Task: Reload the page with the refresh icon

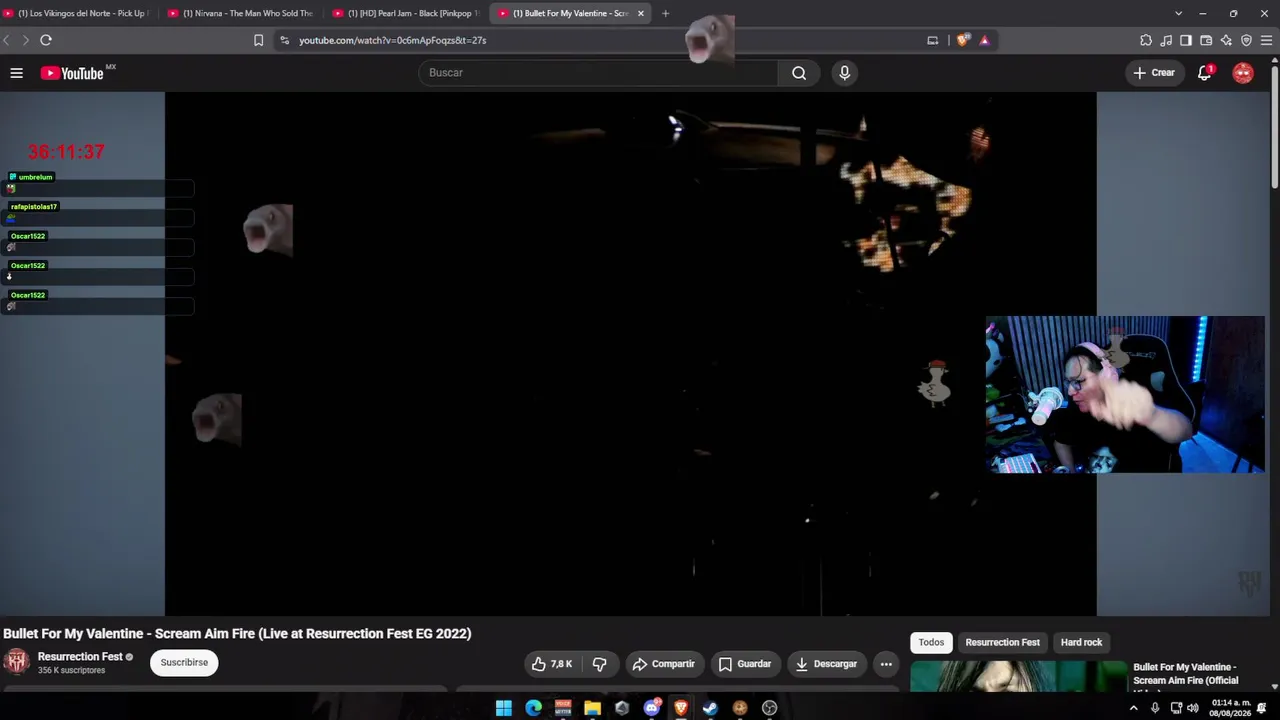Action: [46, 40]
